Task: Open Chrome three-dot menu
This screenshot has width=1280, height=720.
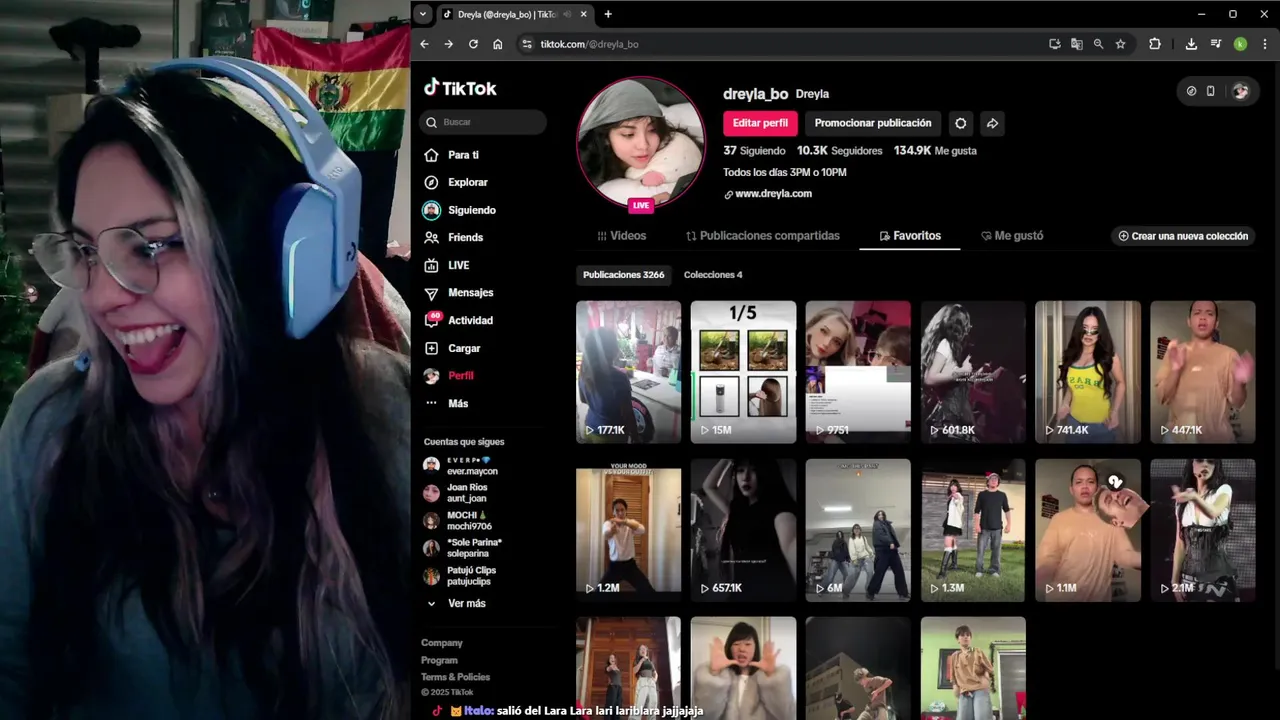Action: [1265, 44]
